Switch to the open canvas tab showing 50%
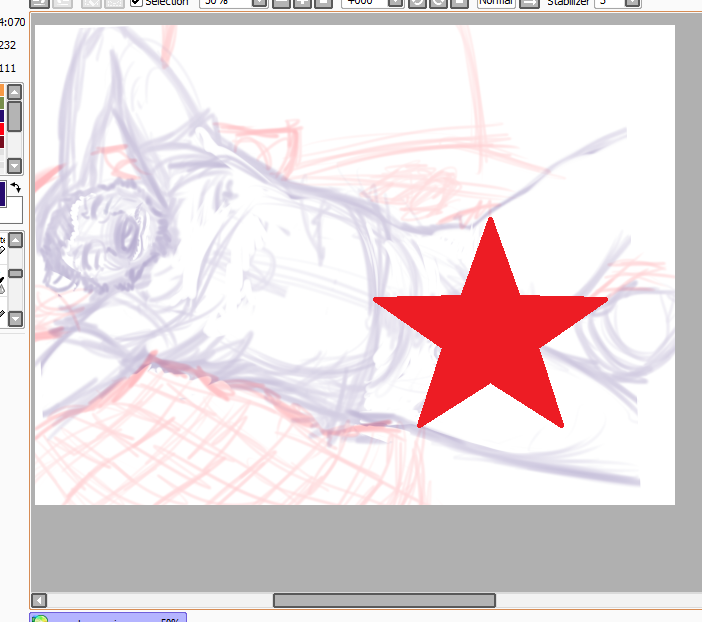The height and width of the screenshot is (622, 702). point(108,618)
